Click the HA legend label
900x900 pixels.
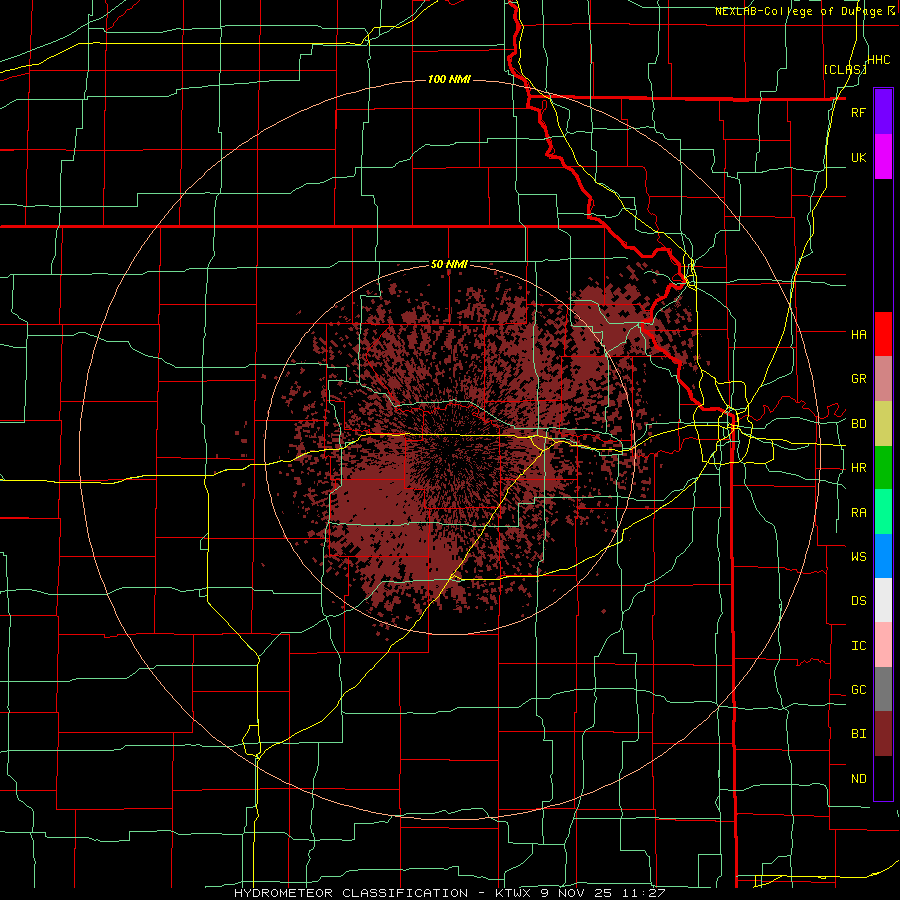(x=858, y=335)
